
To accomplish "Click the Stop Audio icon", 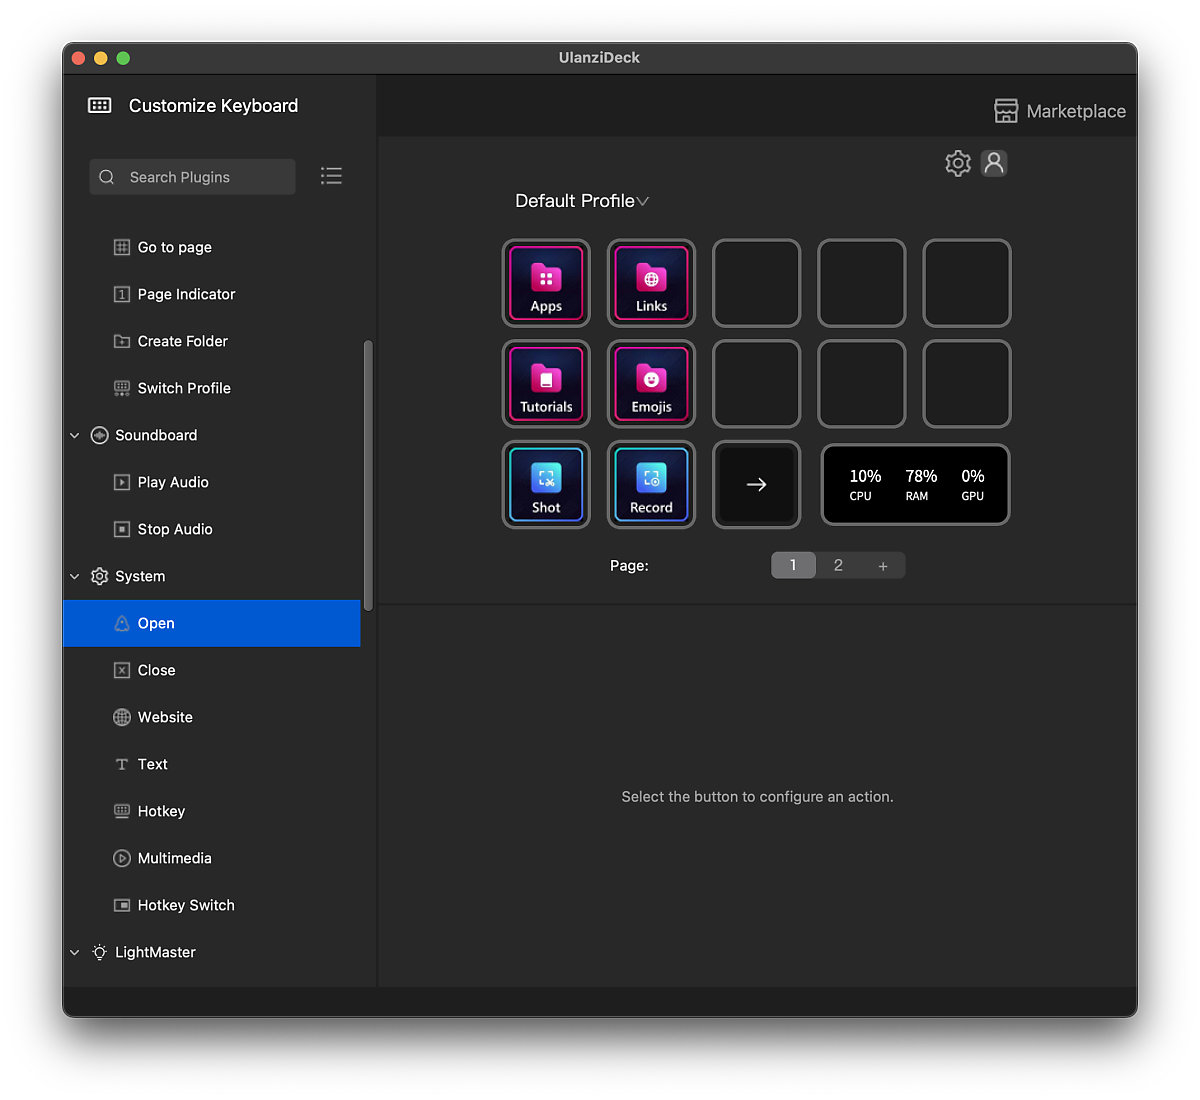I will pos(122,529).
